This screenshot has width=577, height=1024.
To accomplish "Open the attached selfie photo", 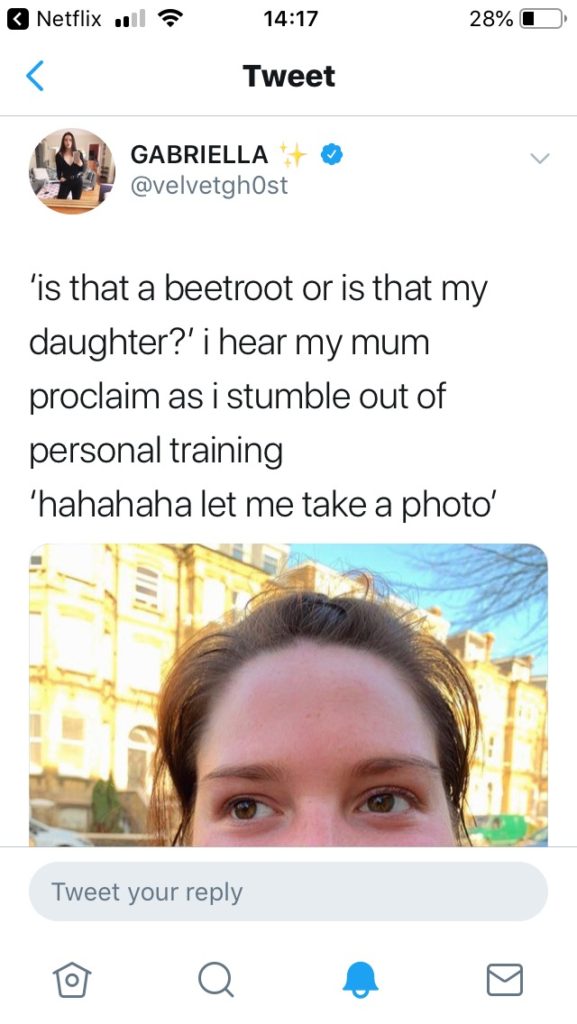I will pos(288,695).
